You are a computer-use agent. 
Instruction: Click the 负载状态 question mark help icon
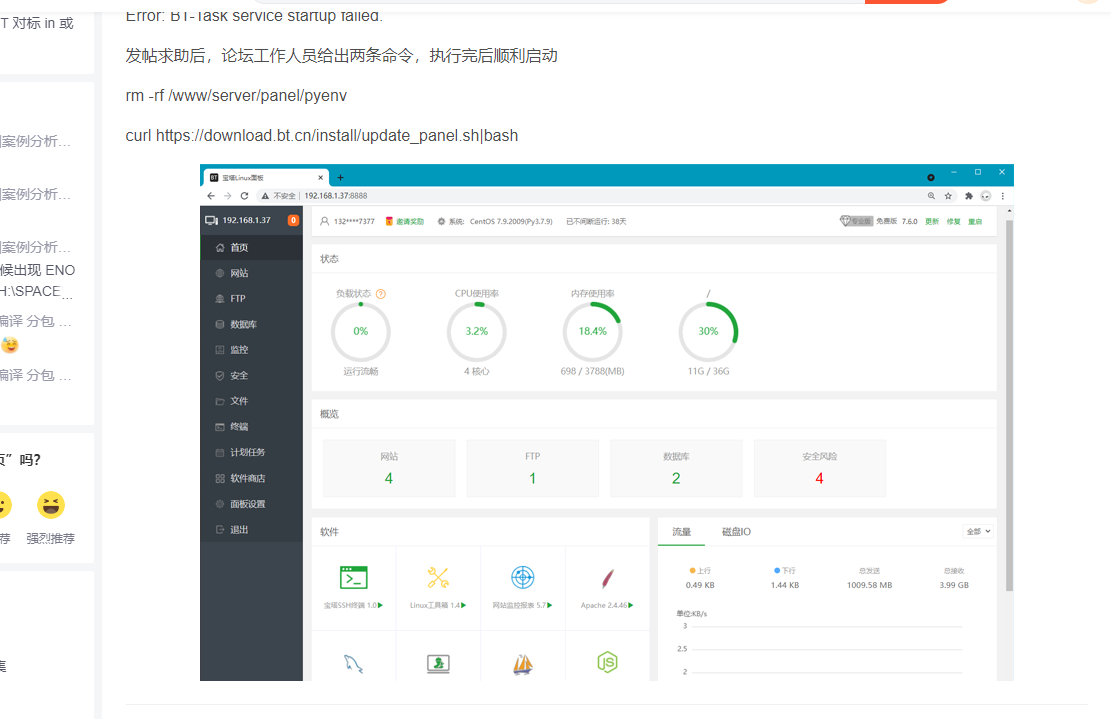(380, 294)
